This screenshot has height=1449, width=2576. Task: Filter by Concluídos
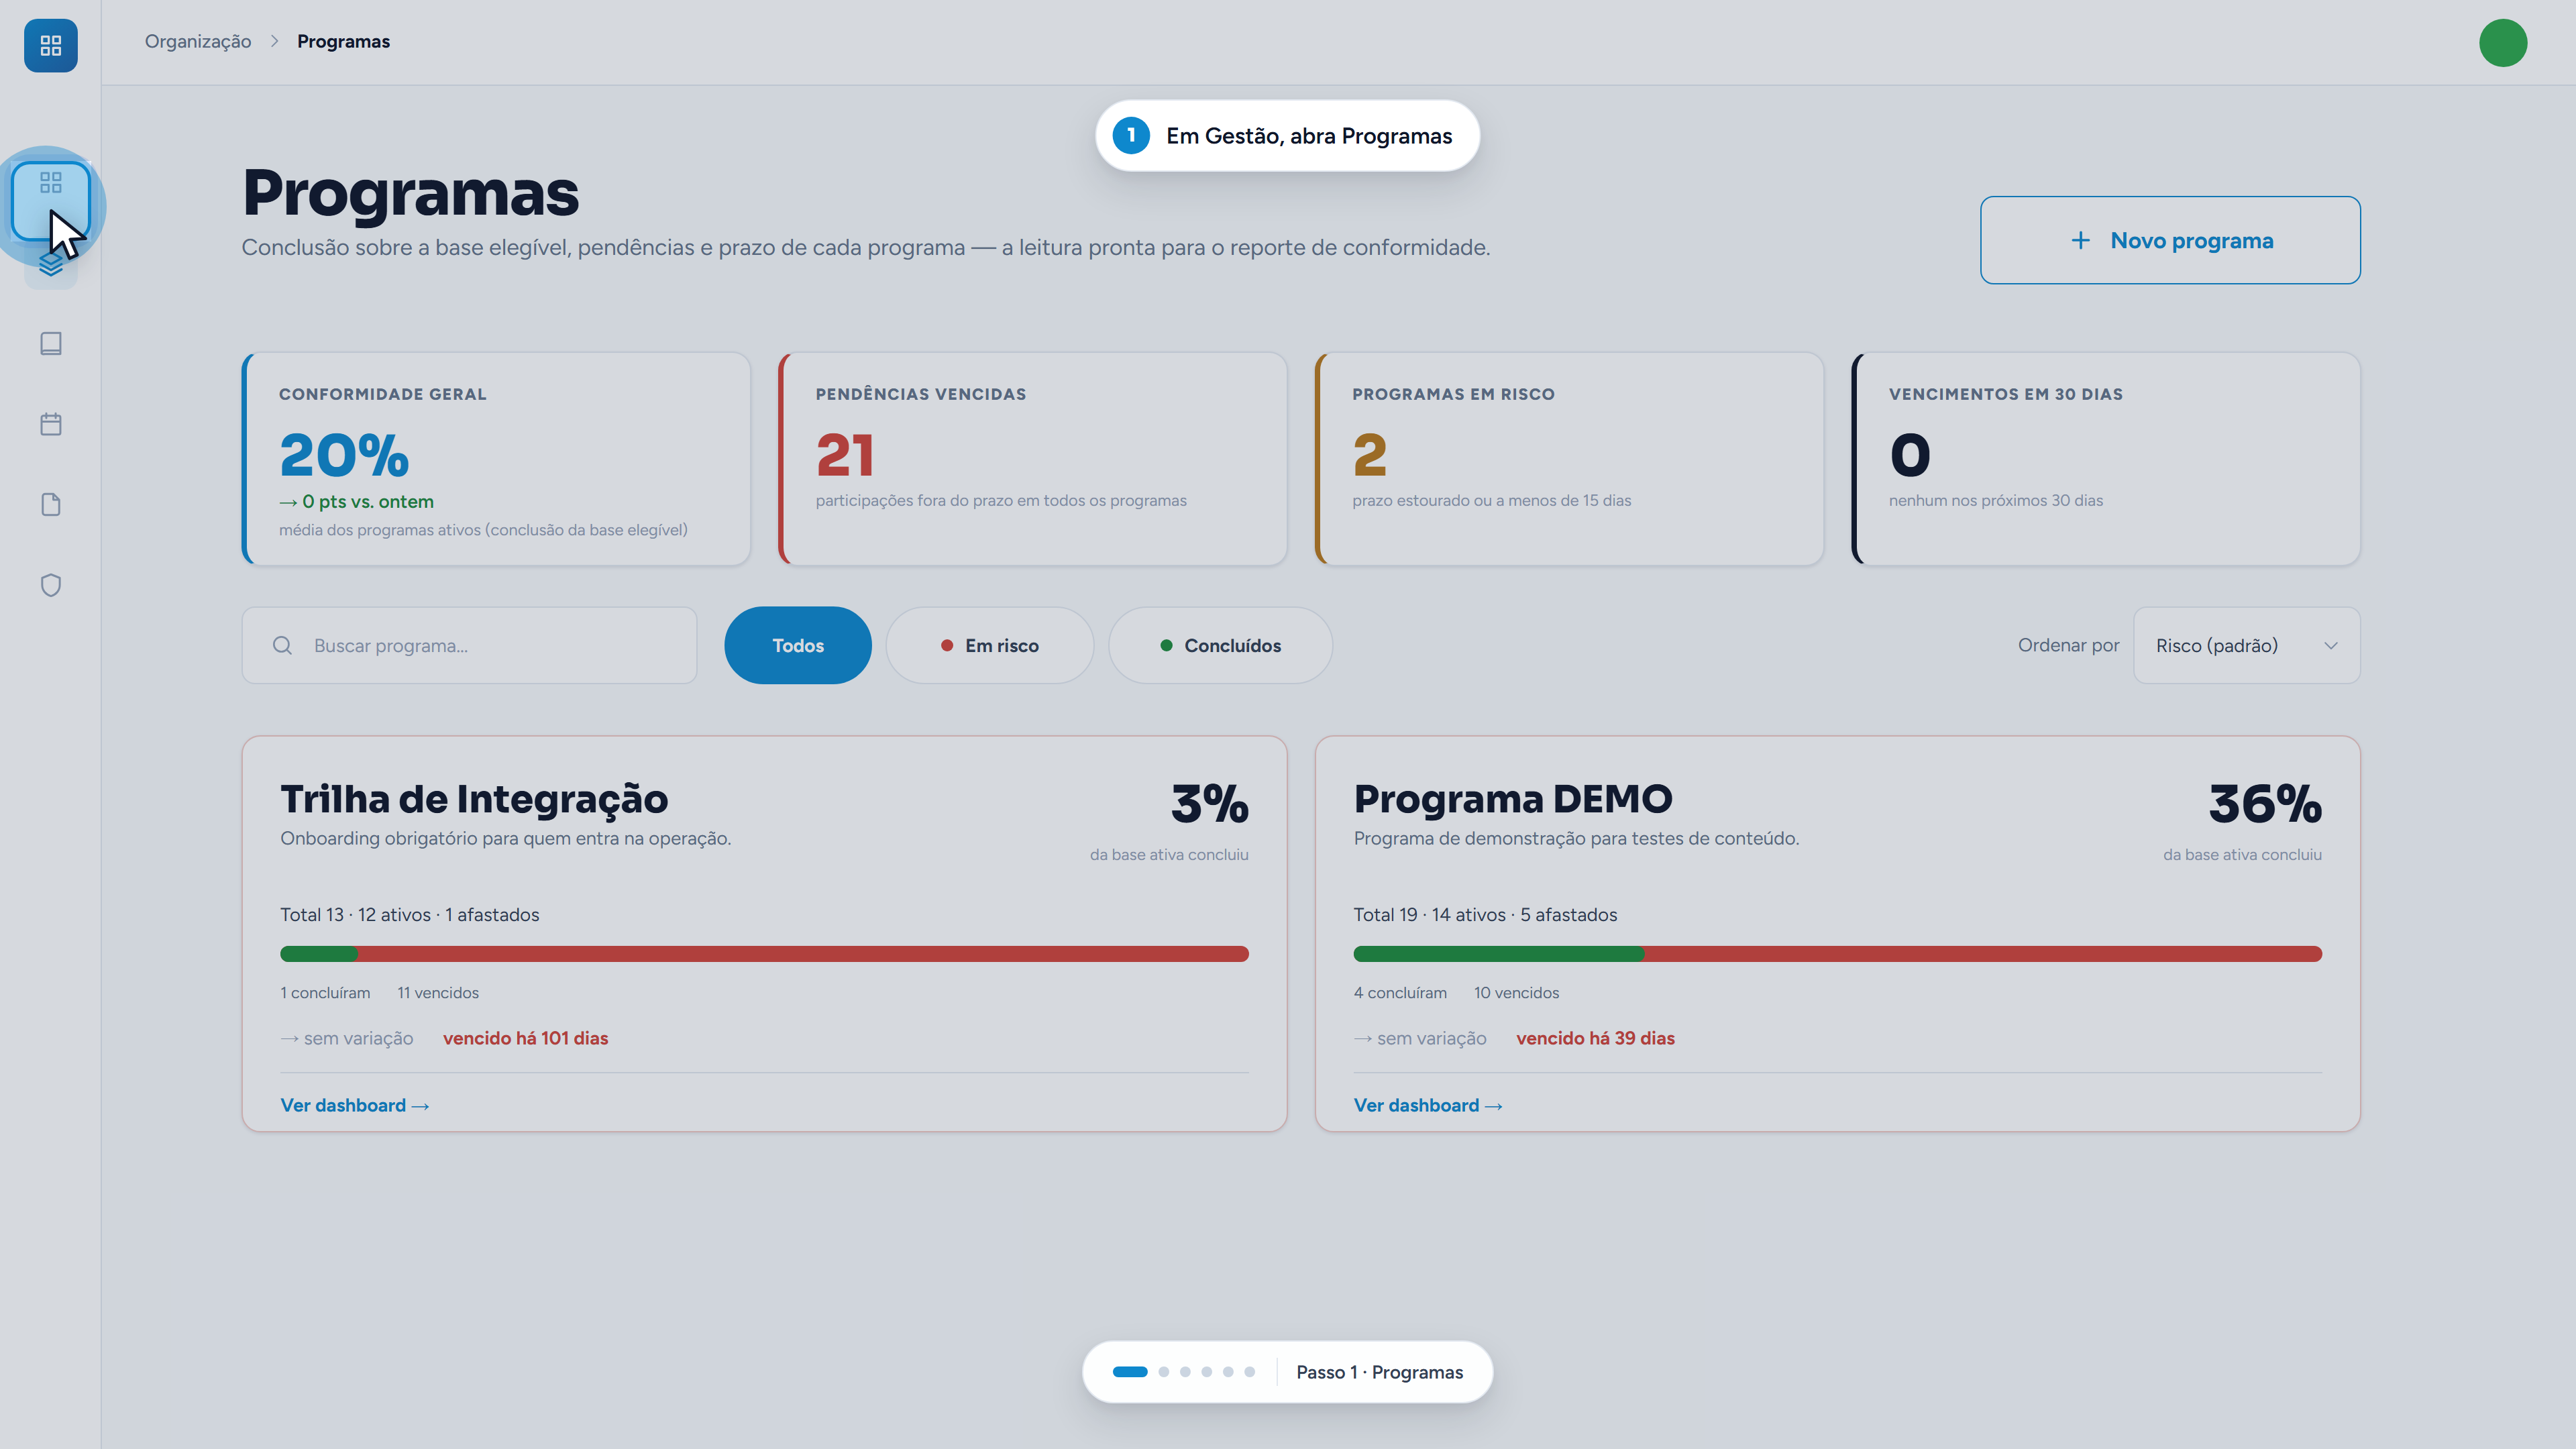tap(1220, 646)
